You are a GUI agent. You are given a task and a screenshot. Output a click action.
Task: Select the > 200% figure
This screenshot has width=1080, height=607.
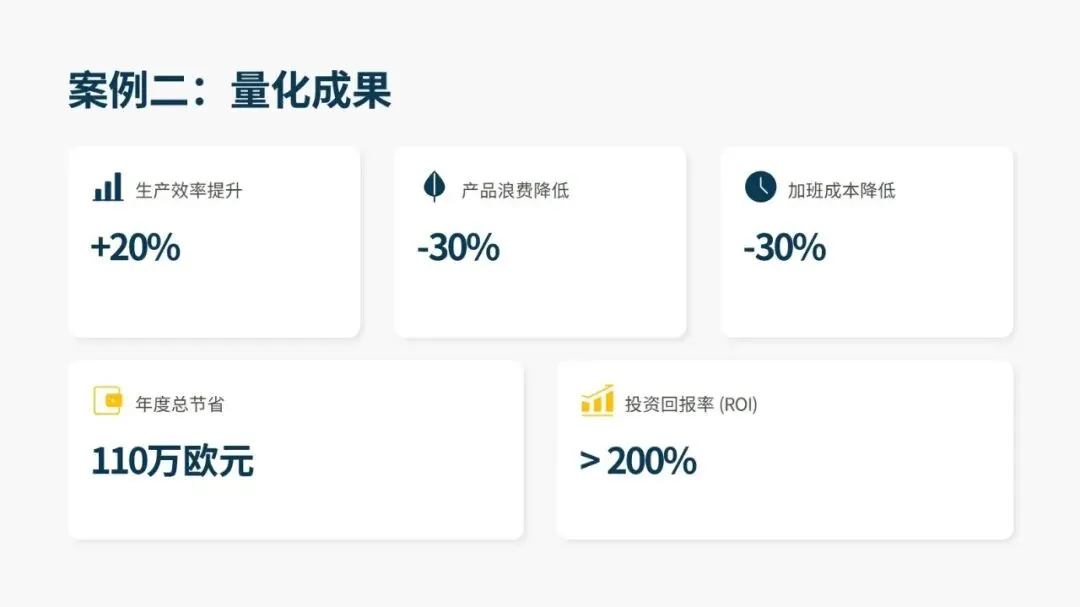click(x=638, y=461)
